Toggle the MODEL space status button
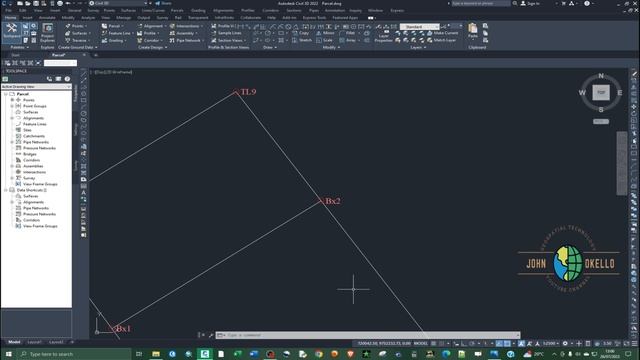 point(420,344)
